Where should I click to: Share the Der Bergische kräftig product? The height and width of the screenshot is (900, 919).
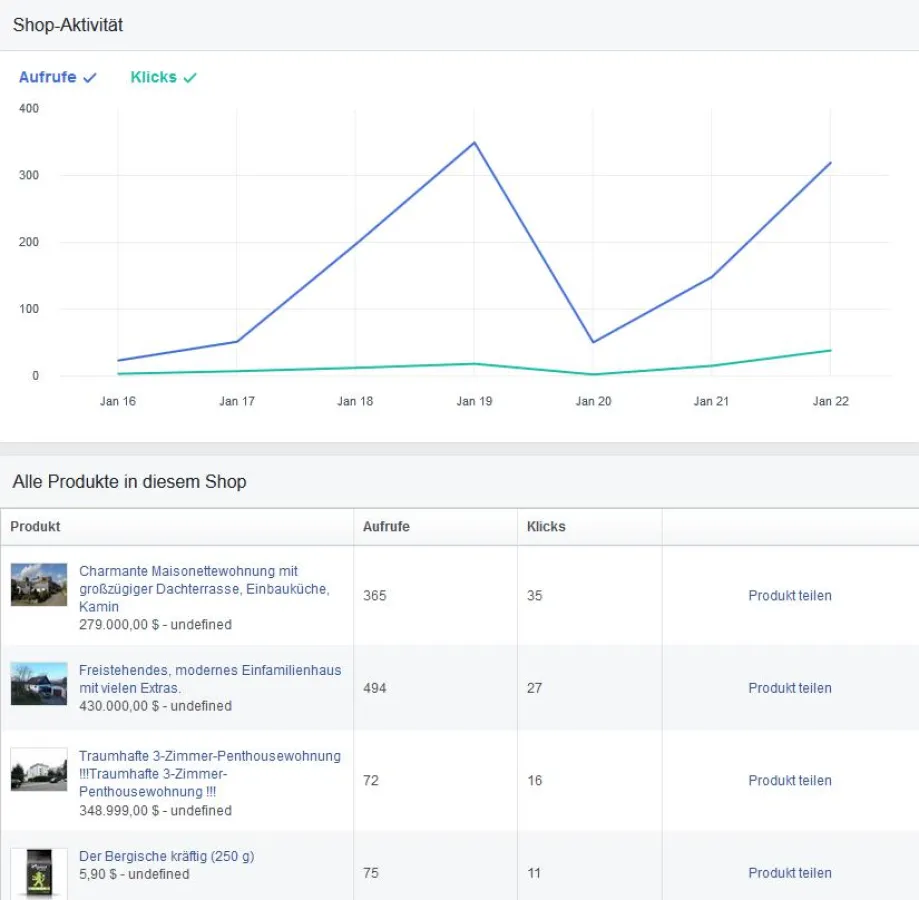click(789, 873)
